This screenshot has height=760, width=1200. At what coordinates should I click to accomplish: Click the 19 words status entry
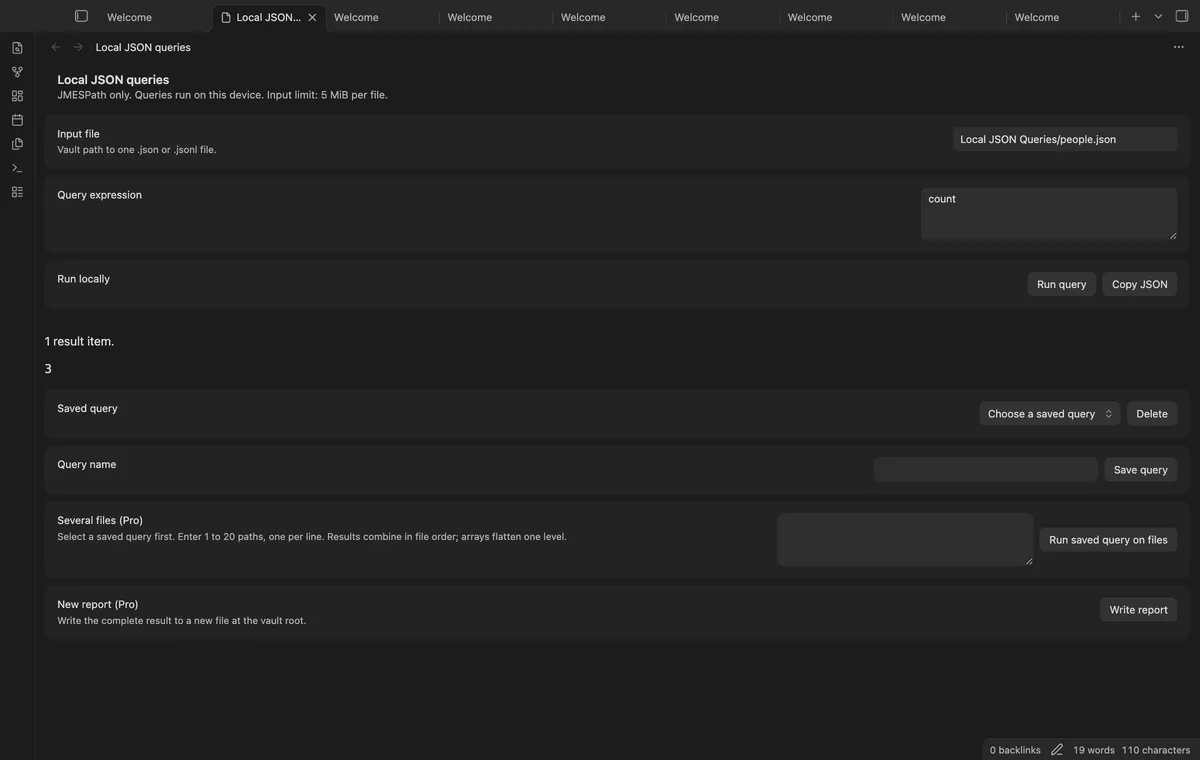[1094, 750]
